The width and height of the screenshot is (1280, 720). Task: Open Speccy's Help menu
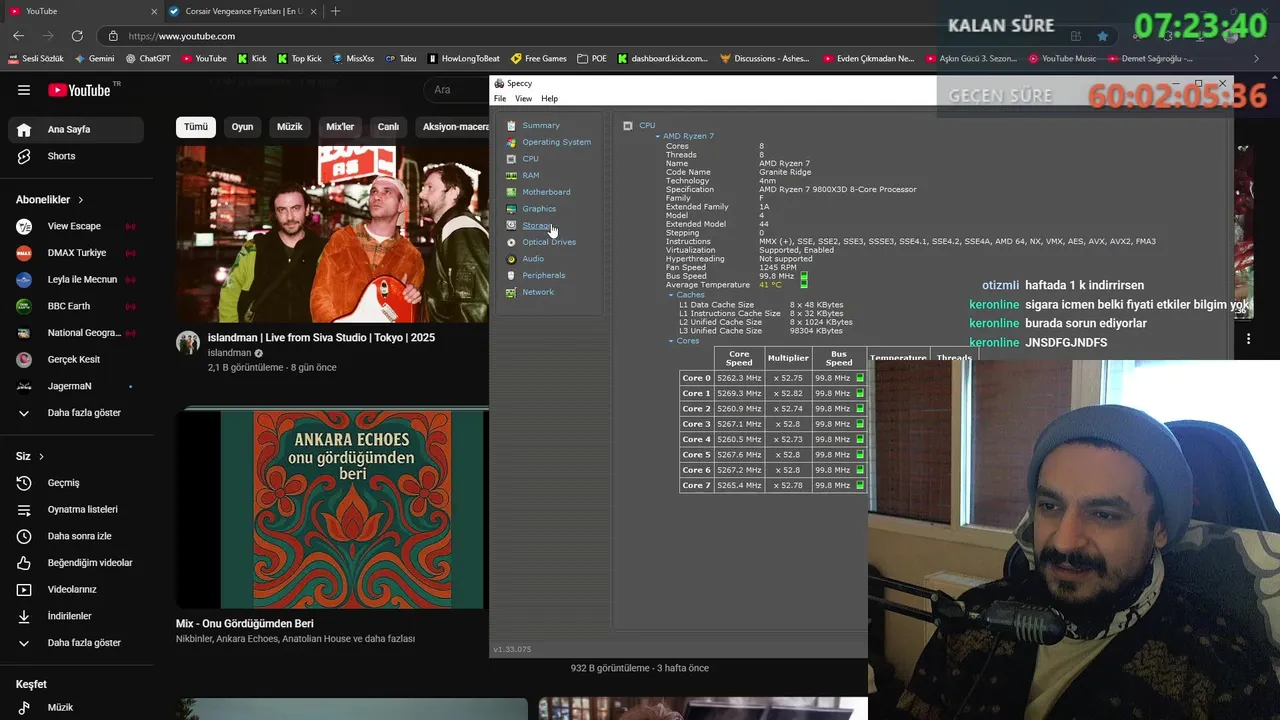(x=549, y=99)
